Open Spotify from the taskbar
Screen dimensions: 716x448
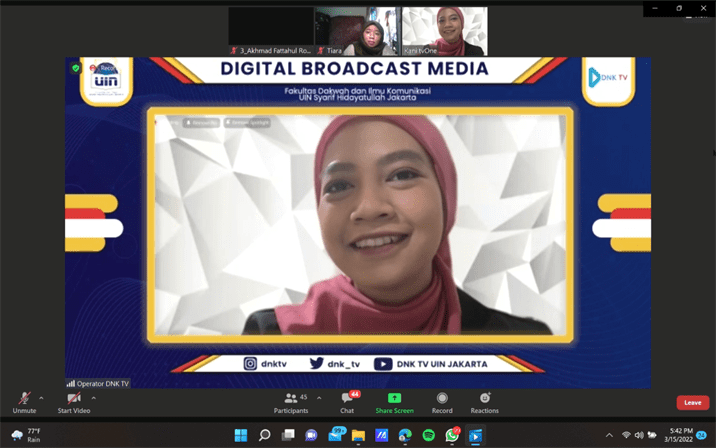[x=429, y=435]
